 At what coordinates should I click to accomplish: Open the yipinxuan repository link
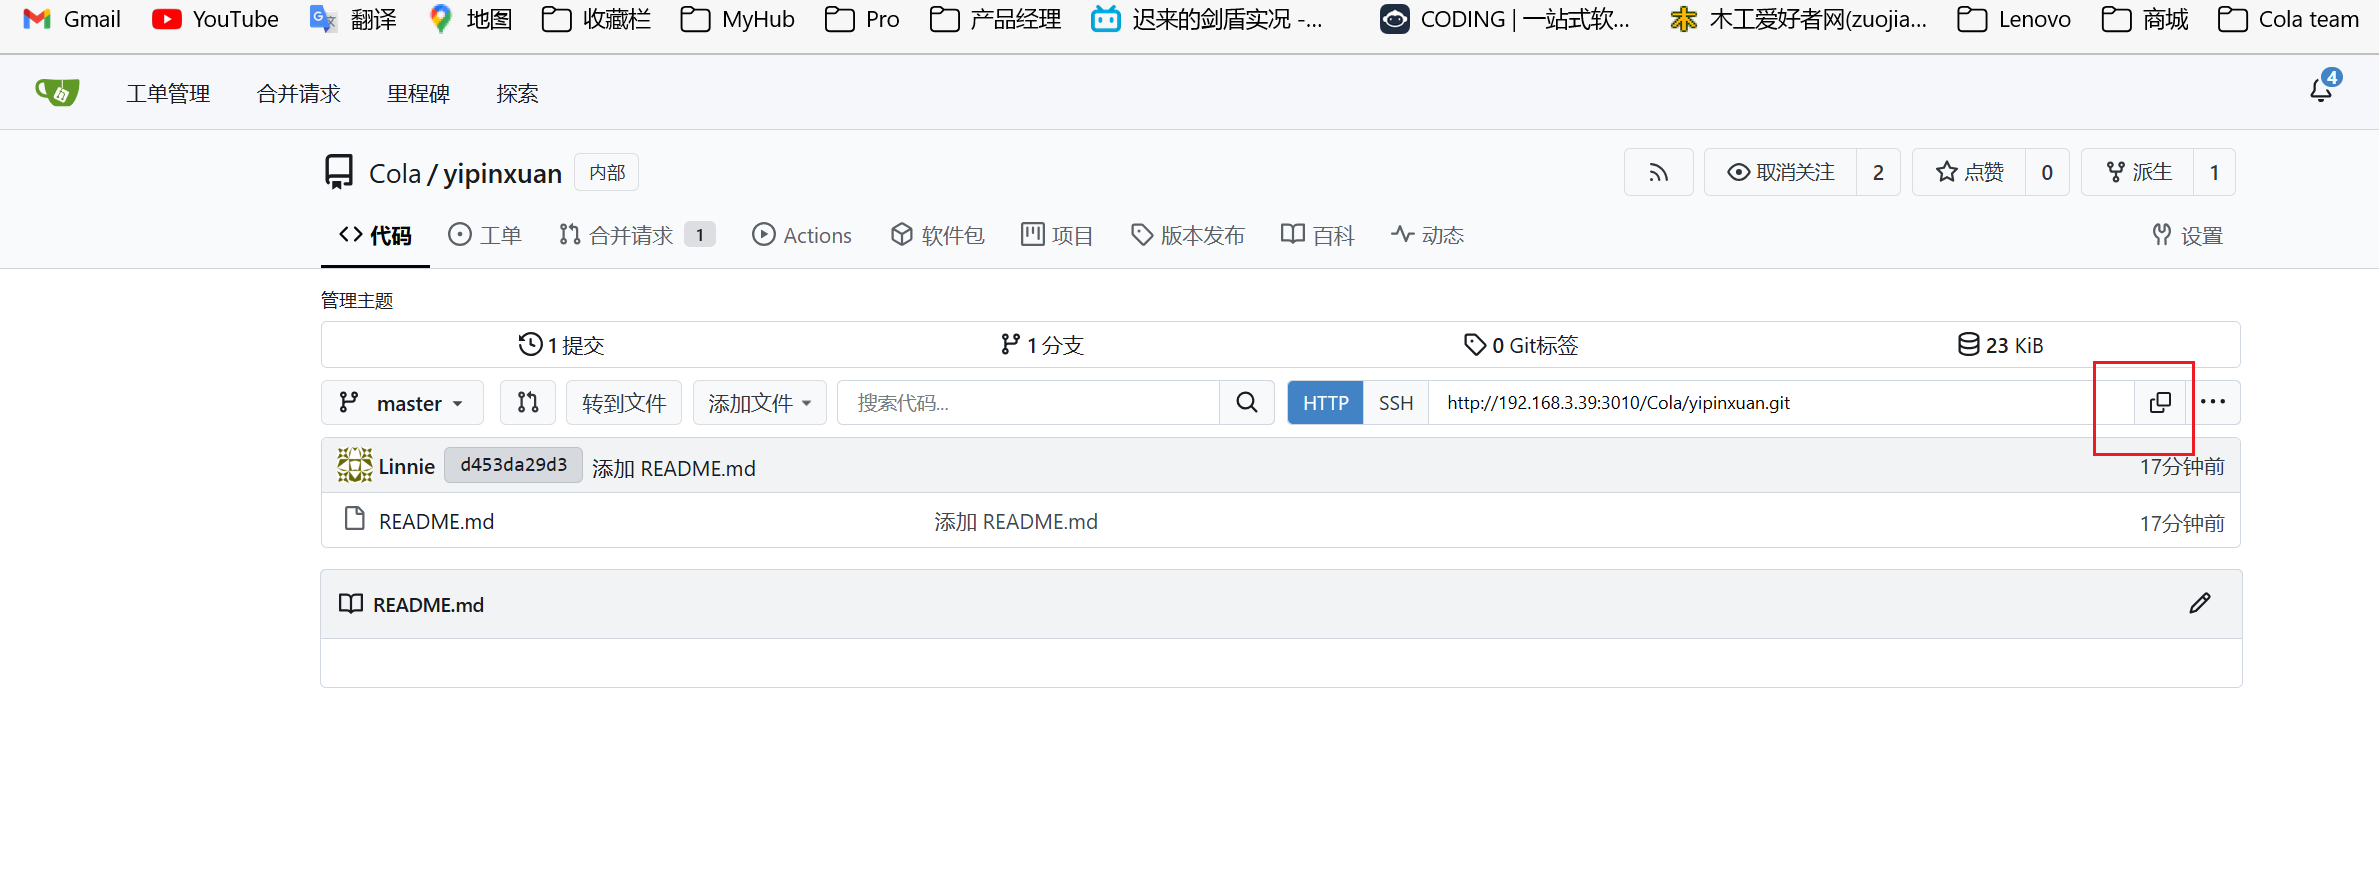coord(502,174)
